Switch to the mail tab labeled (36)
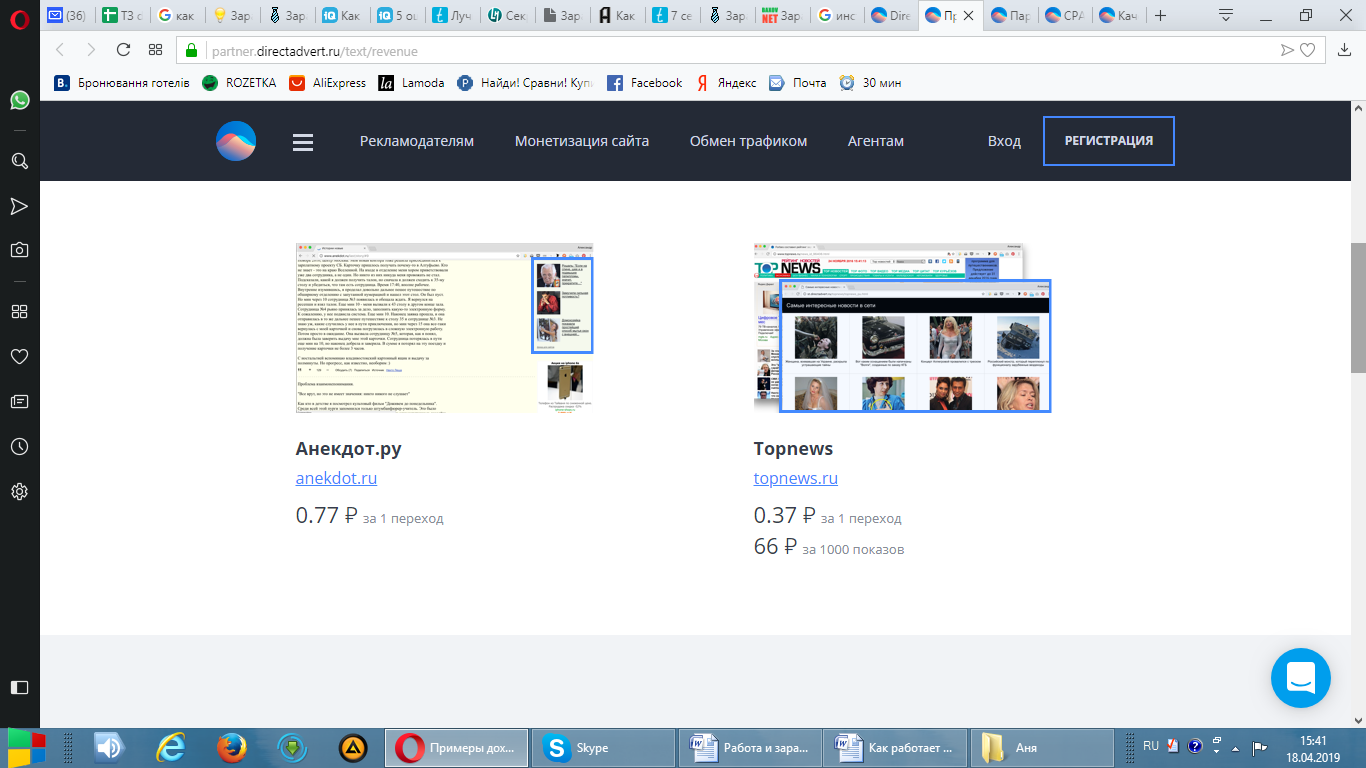1366x768 pixels. coord(67,16)
